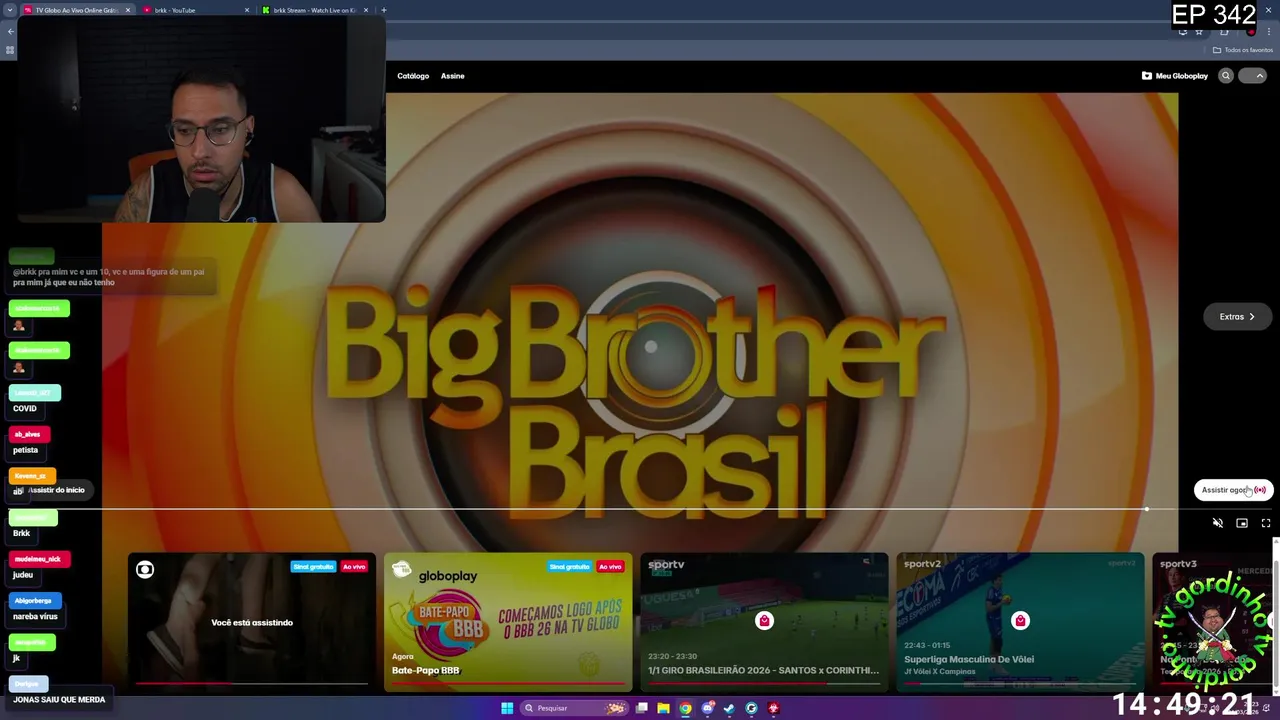1280x720 pixels.
Task: Close the brkk - YouTube tab
Action: [247, 10]
